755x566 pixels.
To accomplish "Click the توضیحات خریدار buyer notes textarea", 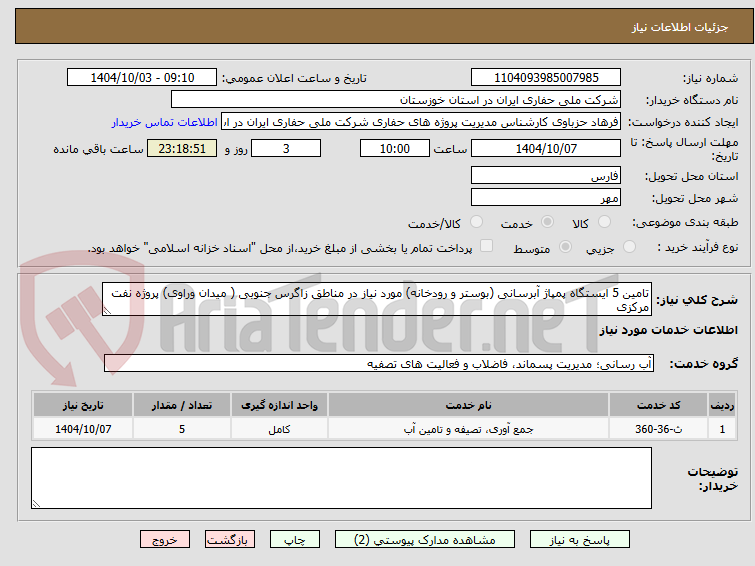I will click(341, 478).
